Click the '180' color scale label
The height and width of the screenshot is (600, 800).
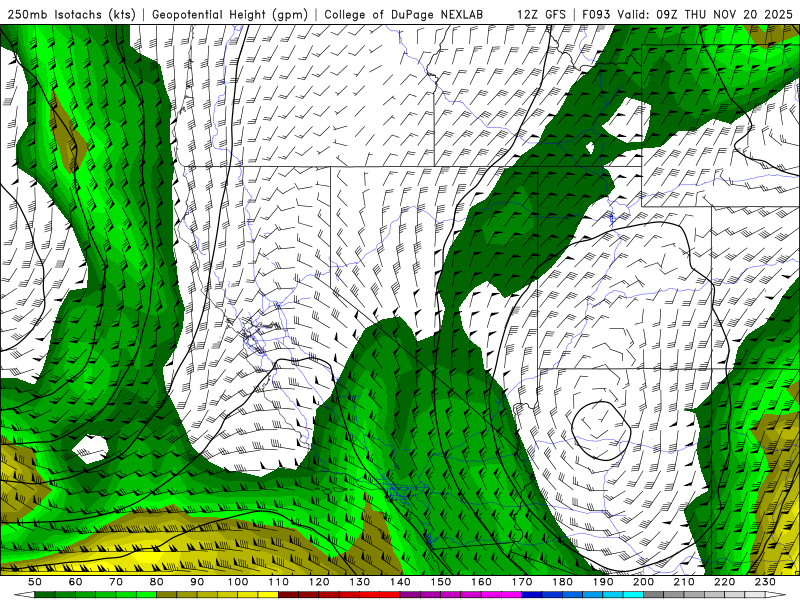(x=562, y=582)
